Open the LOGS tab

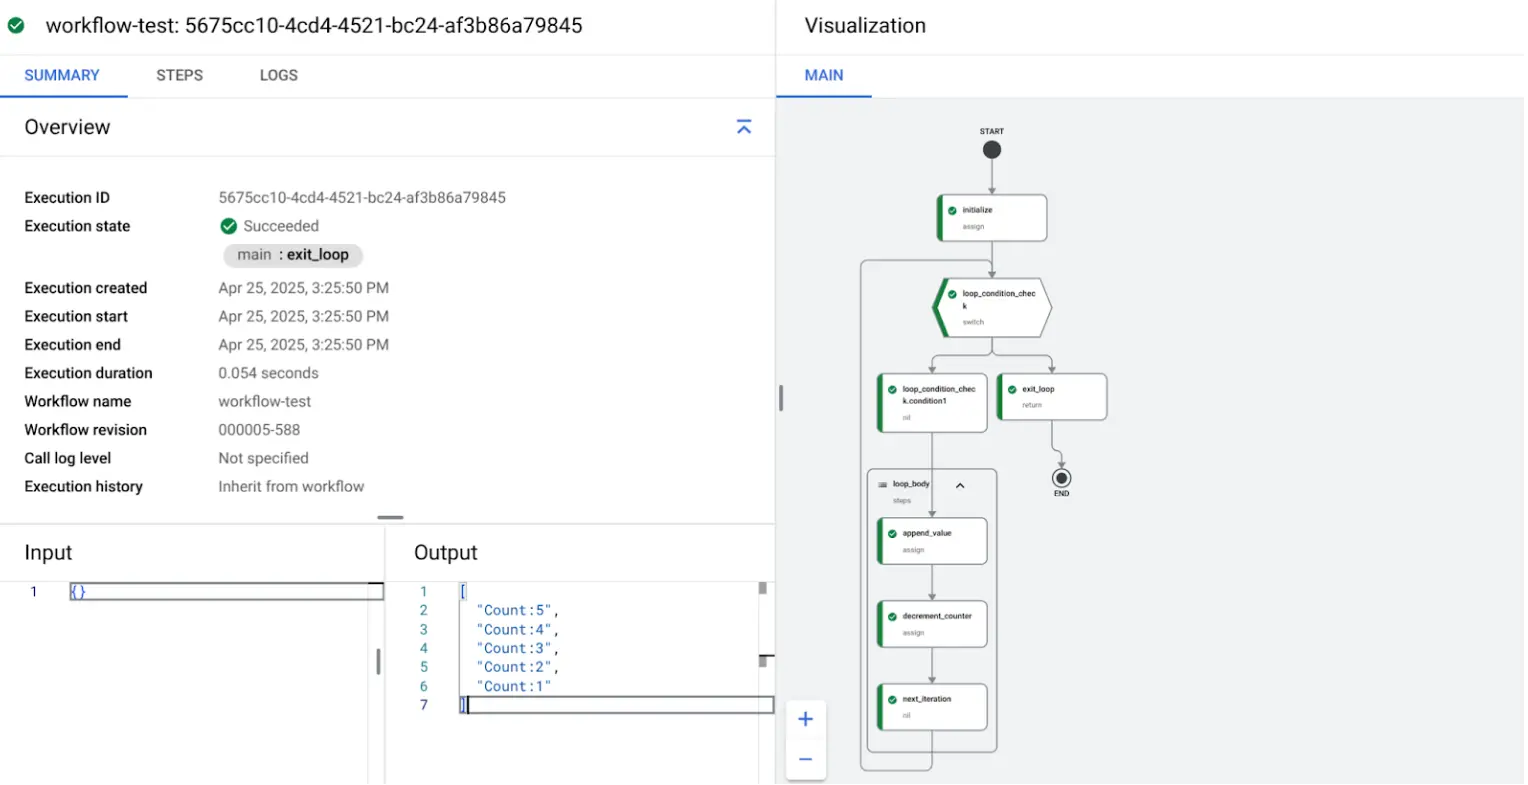pos(278,75)
